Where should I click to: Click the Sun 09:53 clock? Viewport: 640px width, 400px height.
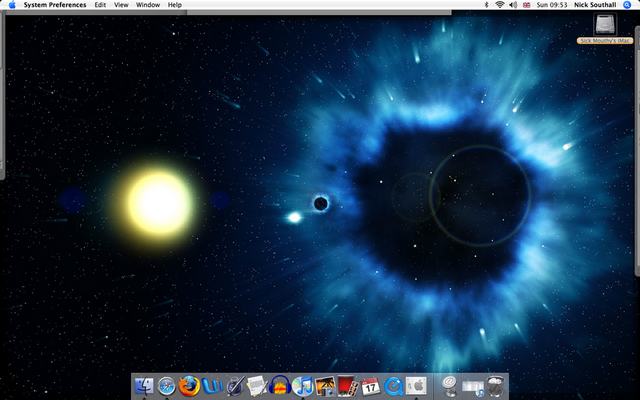(x=552, y=5)
